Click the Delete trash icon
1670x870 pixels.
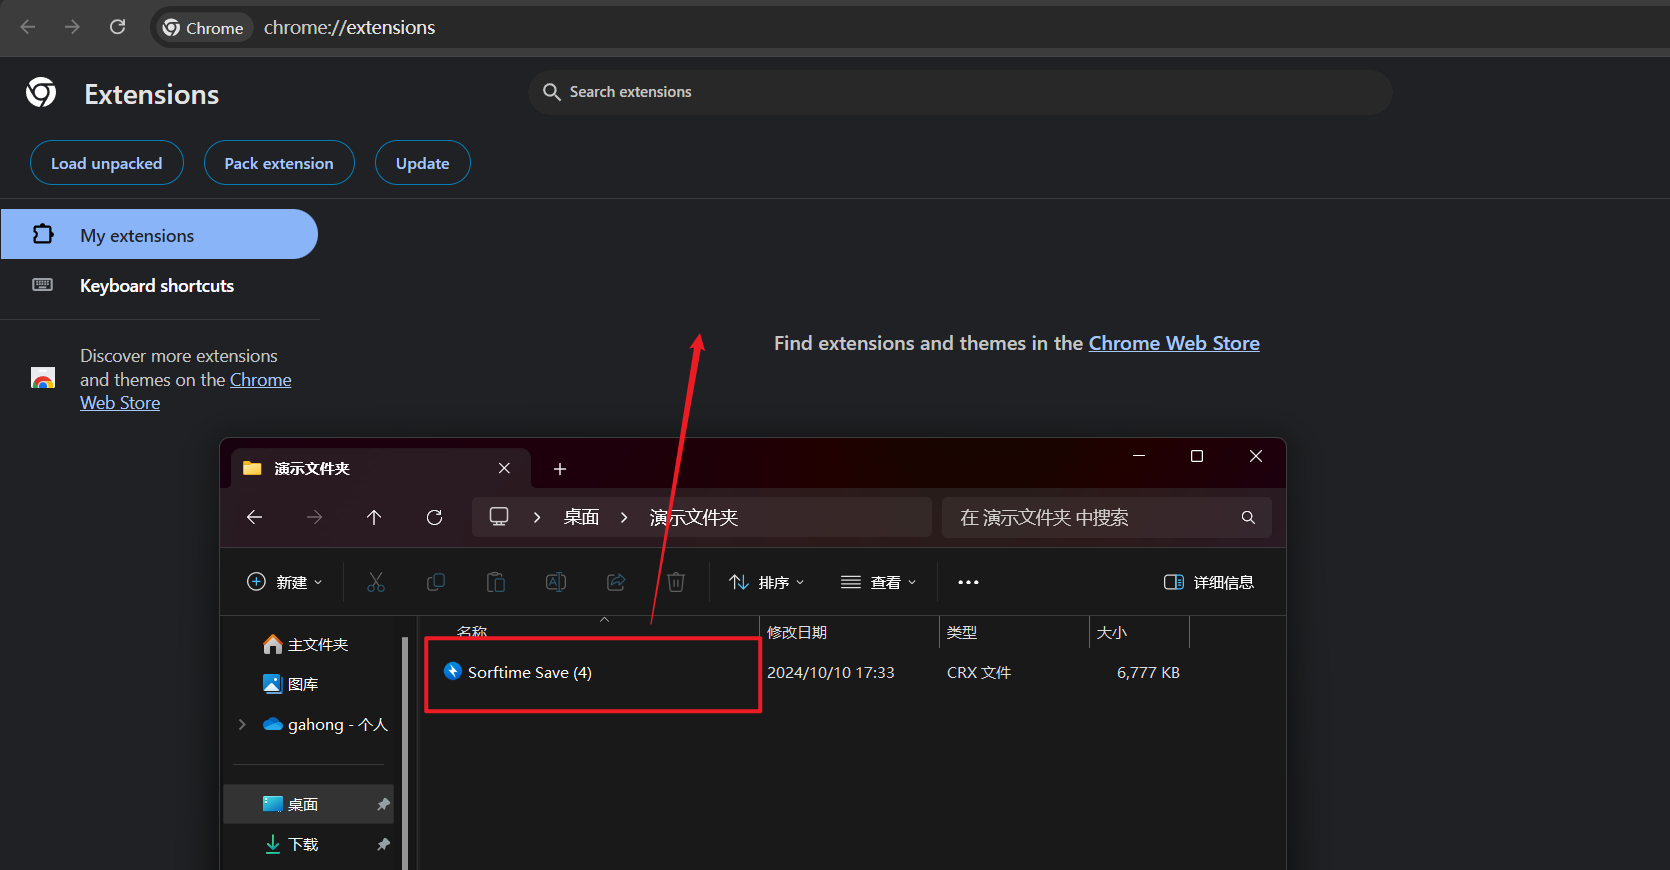676,582
